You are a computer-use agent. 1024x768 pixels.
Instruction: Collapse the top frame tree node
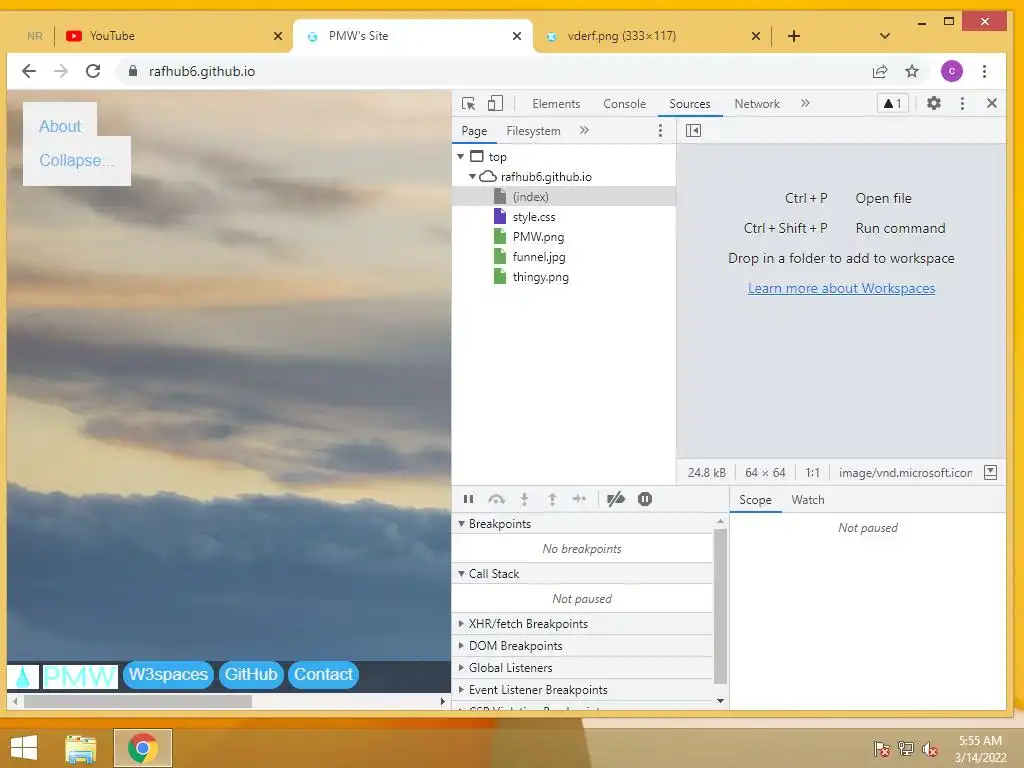(x=461, y=157)
